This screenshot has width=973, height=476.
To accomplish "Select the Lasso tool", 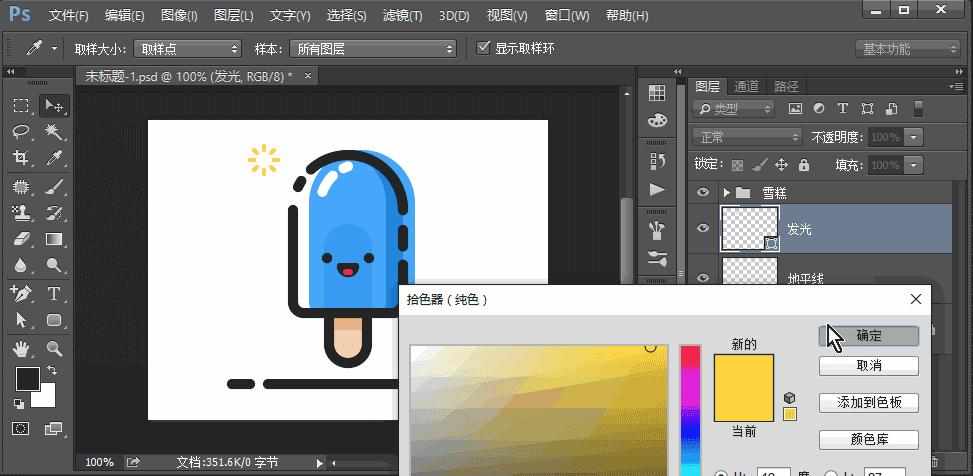I will (22, 131).
